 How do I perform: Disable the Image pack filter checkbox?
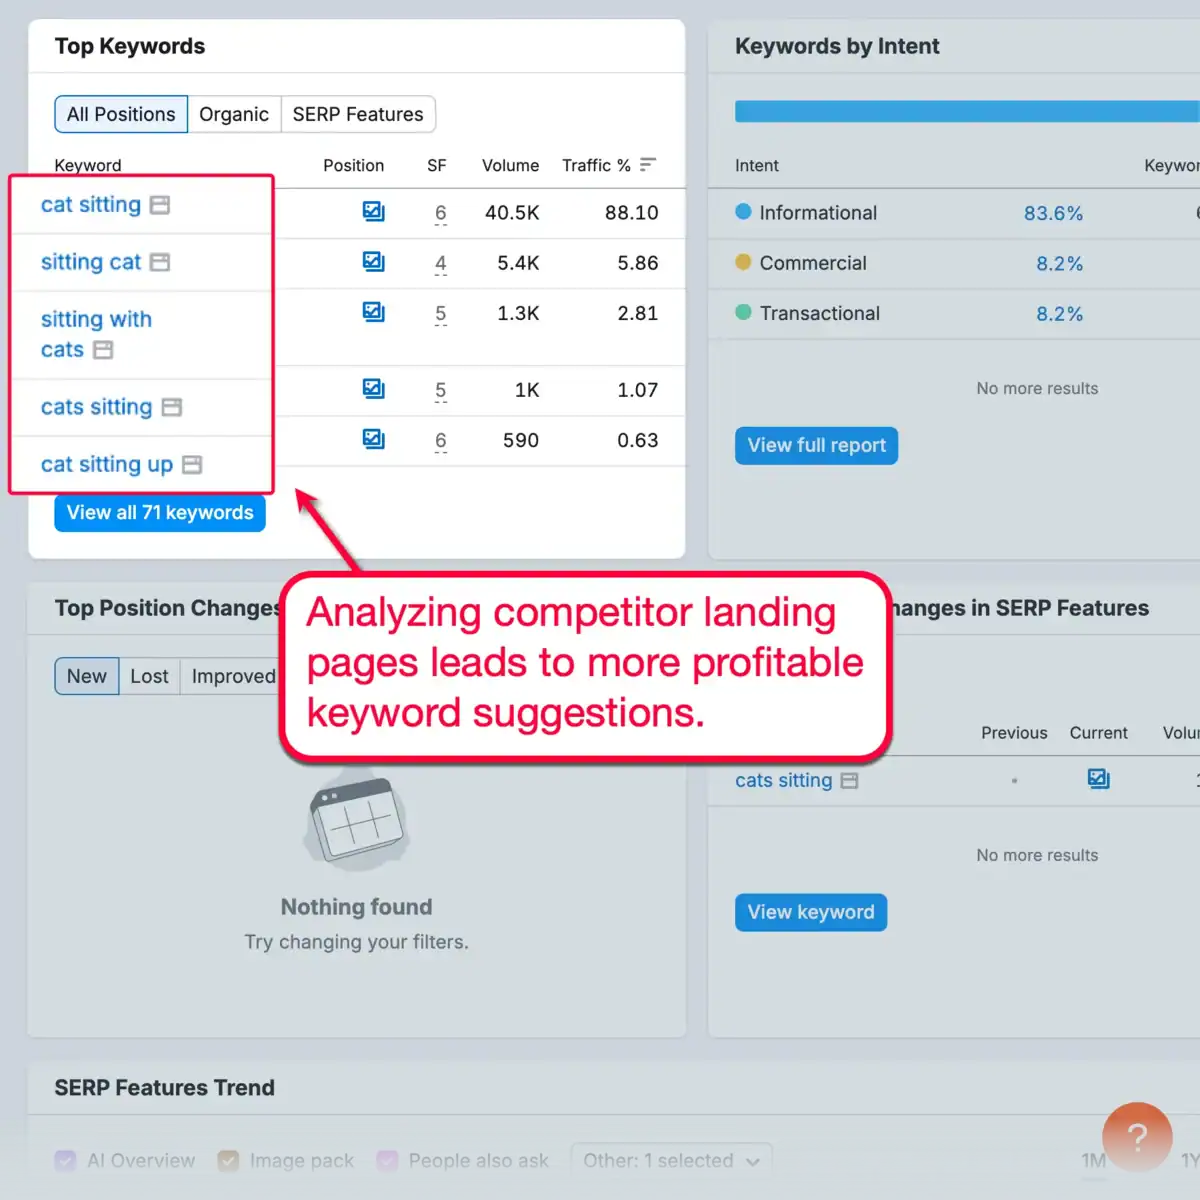click(x=228, y=1161)
